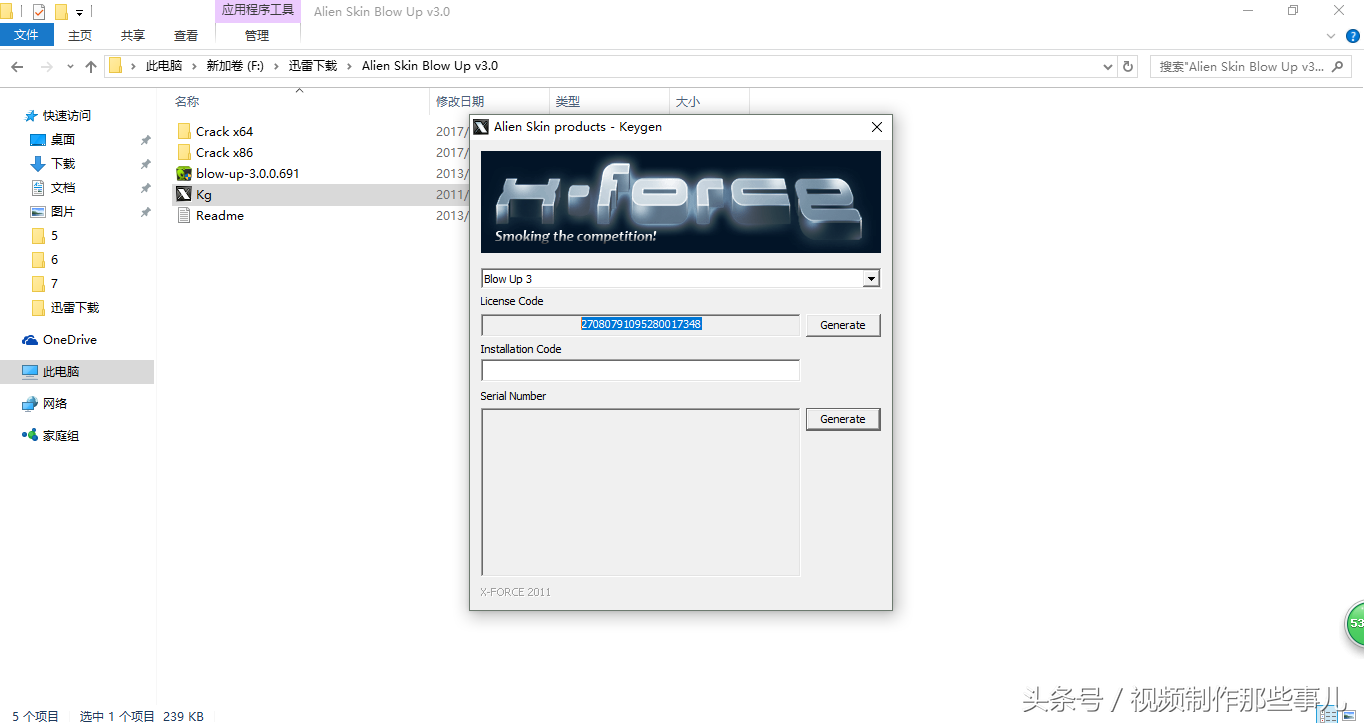Select the Kg application icon
Image resolution: width=1364 pixels, height=723 pixels.
point(184,194)
